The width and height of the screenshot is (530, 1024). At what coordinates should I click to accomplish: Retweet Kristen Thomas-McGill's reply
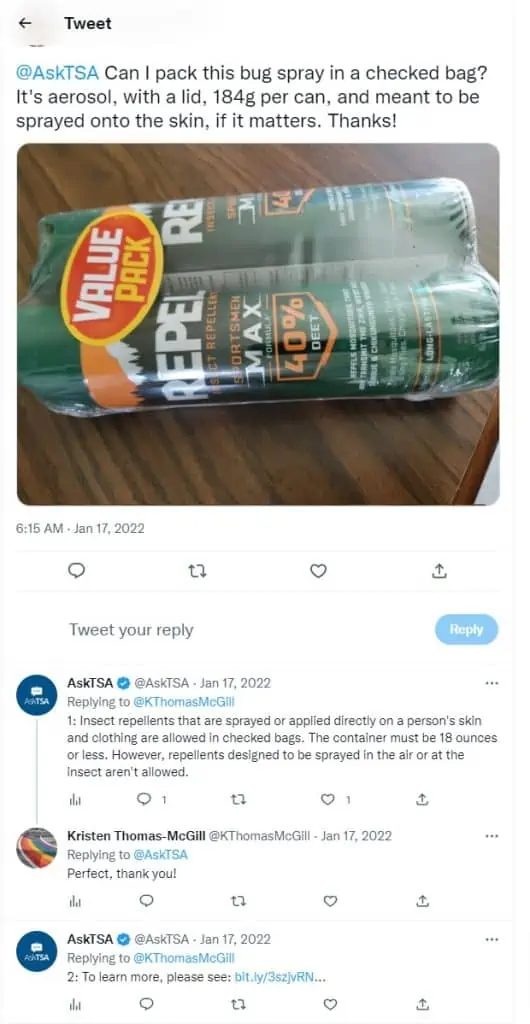(x=239, y=901)
